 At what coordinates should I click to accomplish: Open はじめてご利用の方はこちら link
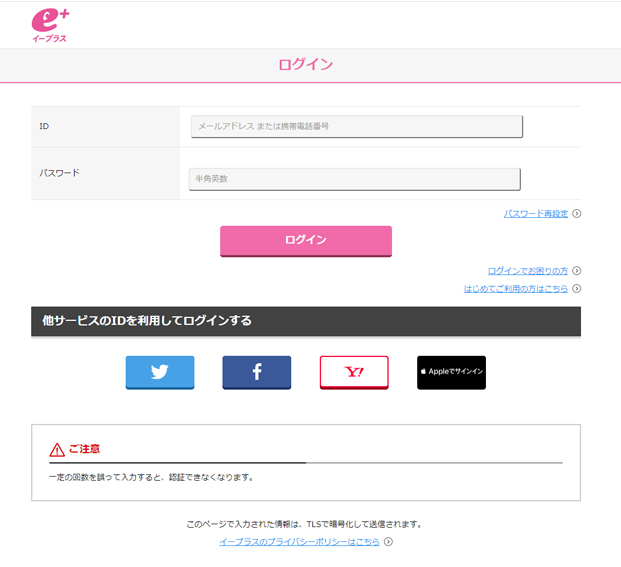pos(516,289)
